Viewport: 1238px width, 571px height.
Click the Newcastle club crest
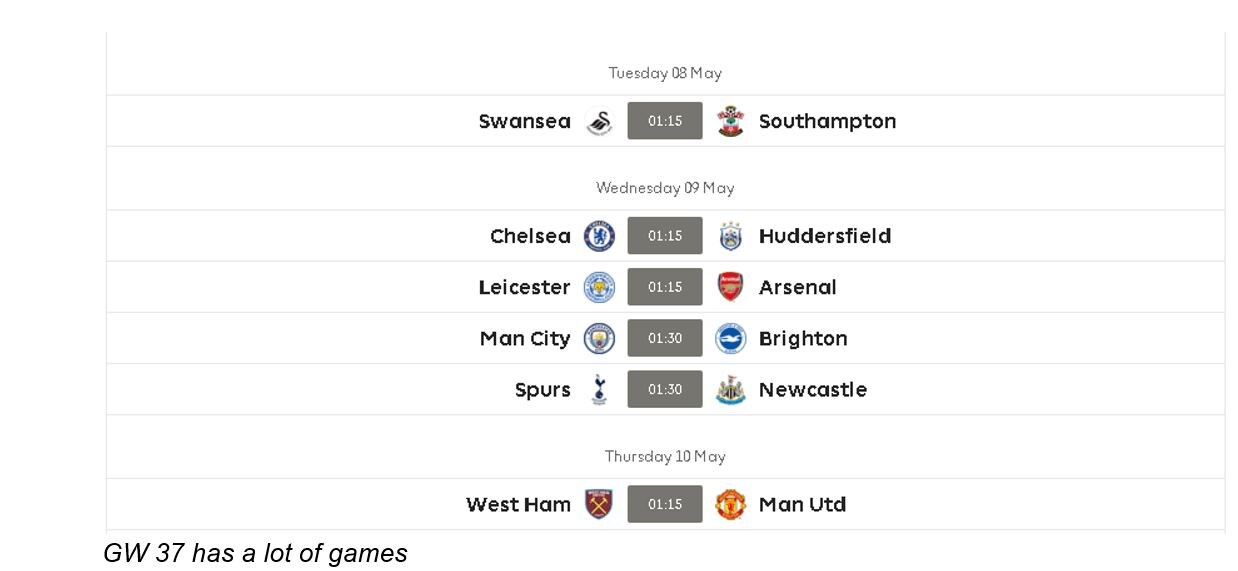(x=730, y=389)
